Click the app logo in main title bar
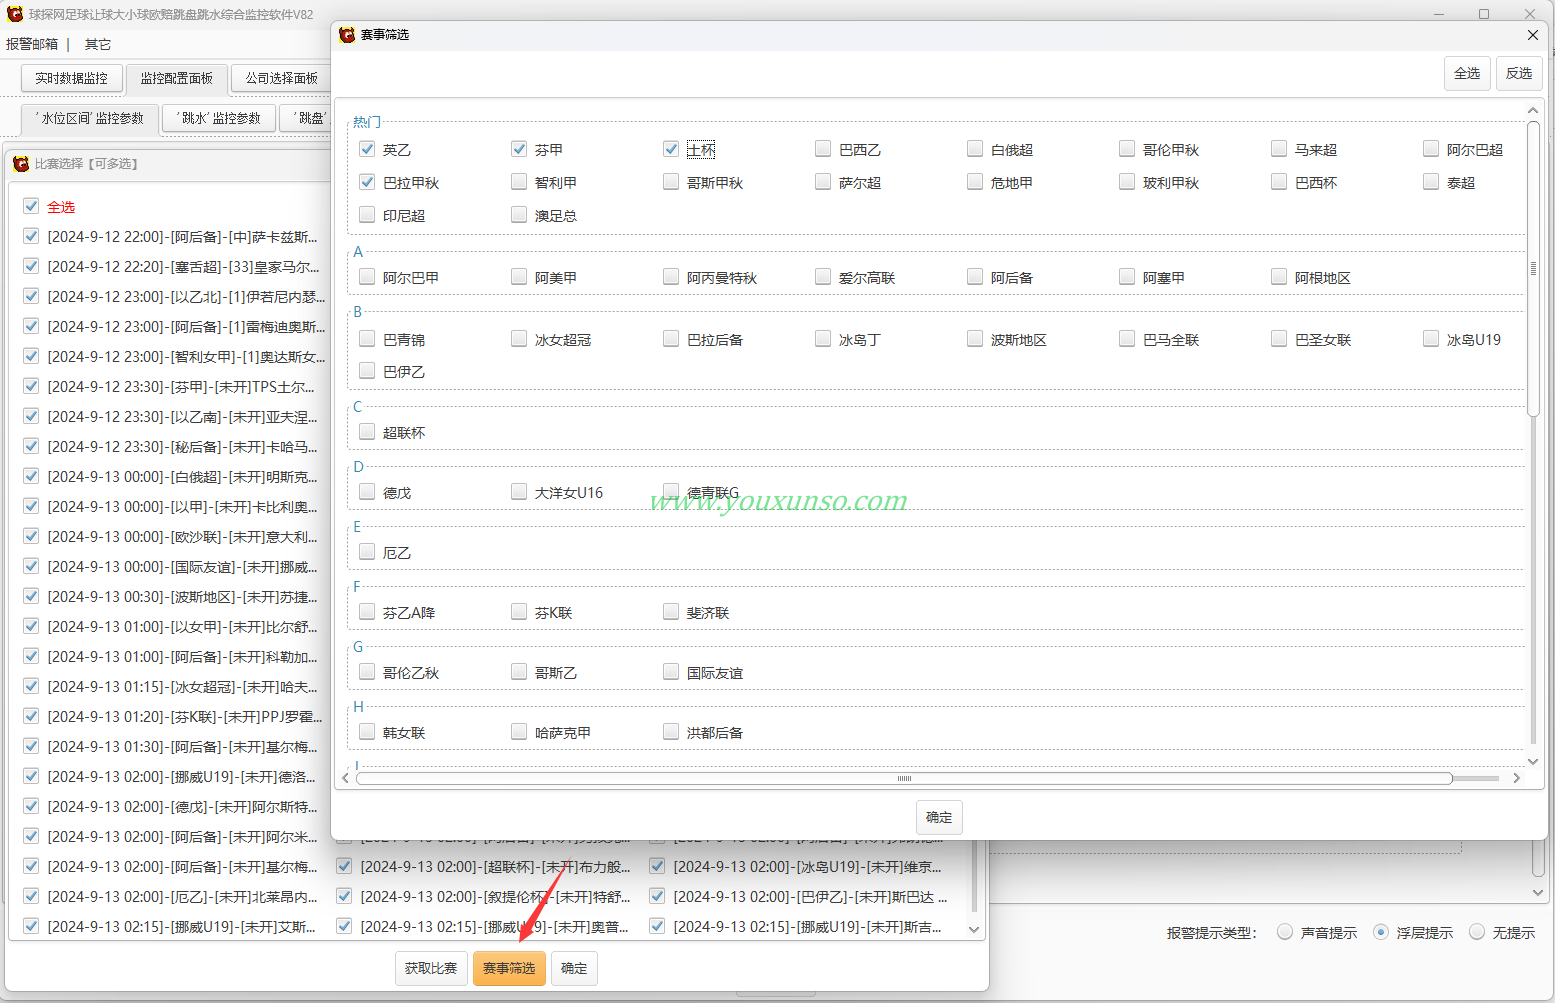Image resolution: width=1555 pixels, height=1003 pixels. coord(15,14)
